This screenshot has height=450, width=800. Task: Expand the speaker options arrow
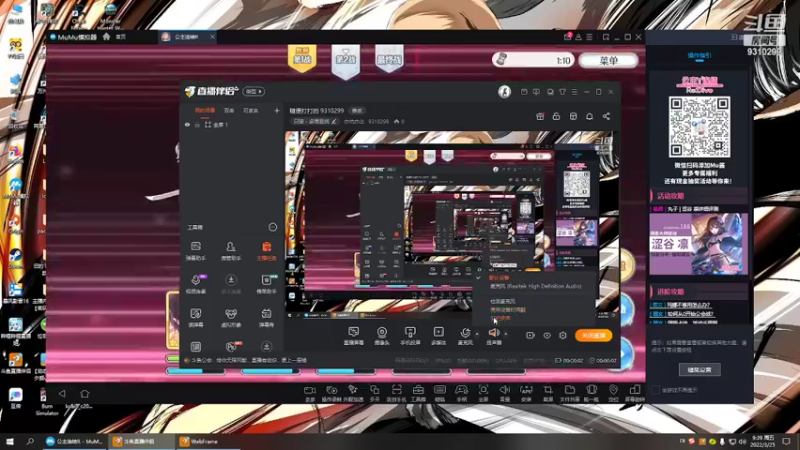[506, 334]
